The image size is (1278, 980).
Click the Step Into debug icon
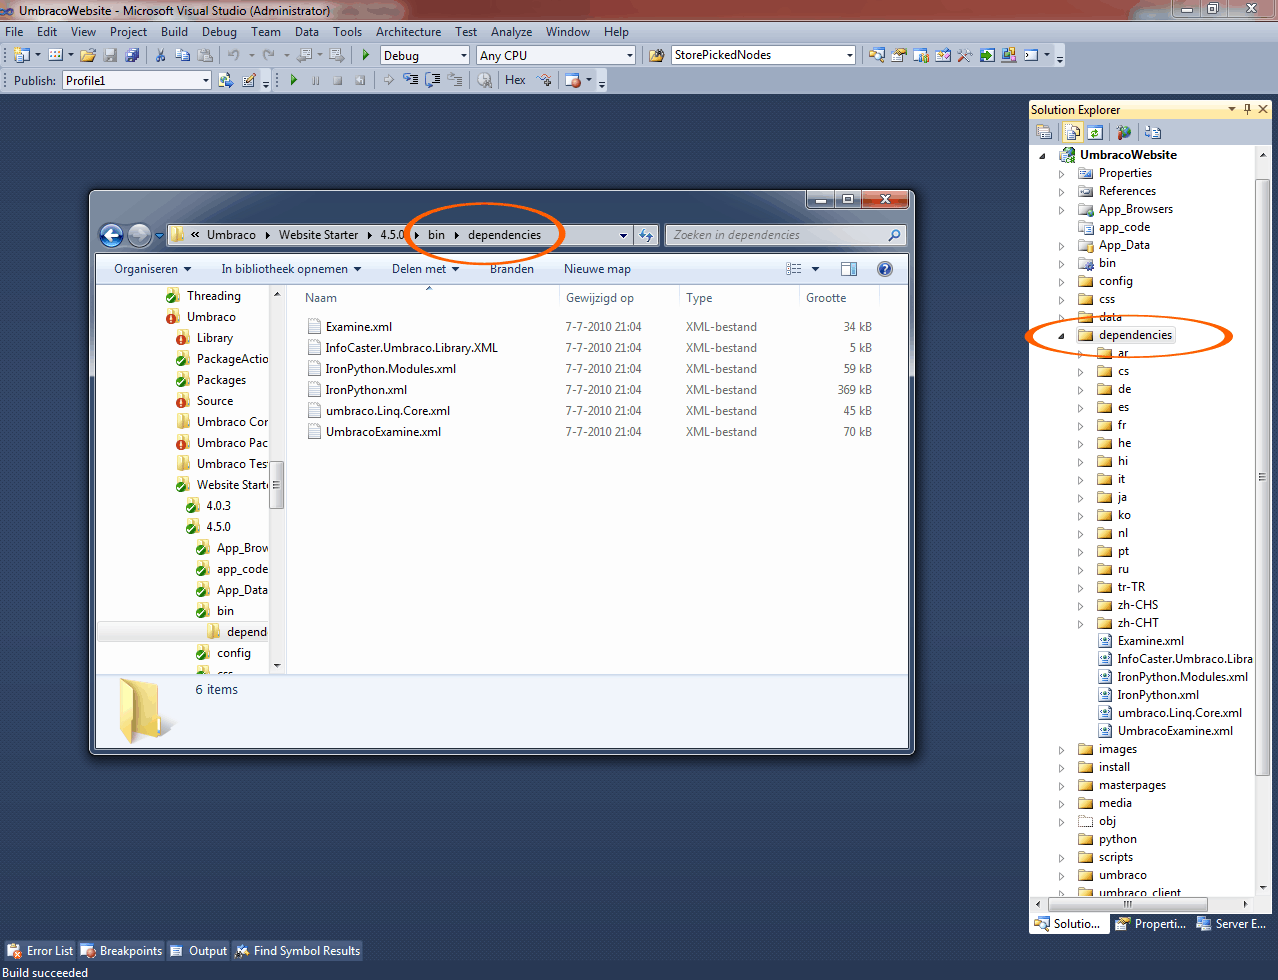[x=410, y=80]
